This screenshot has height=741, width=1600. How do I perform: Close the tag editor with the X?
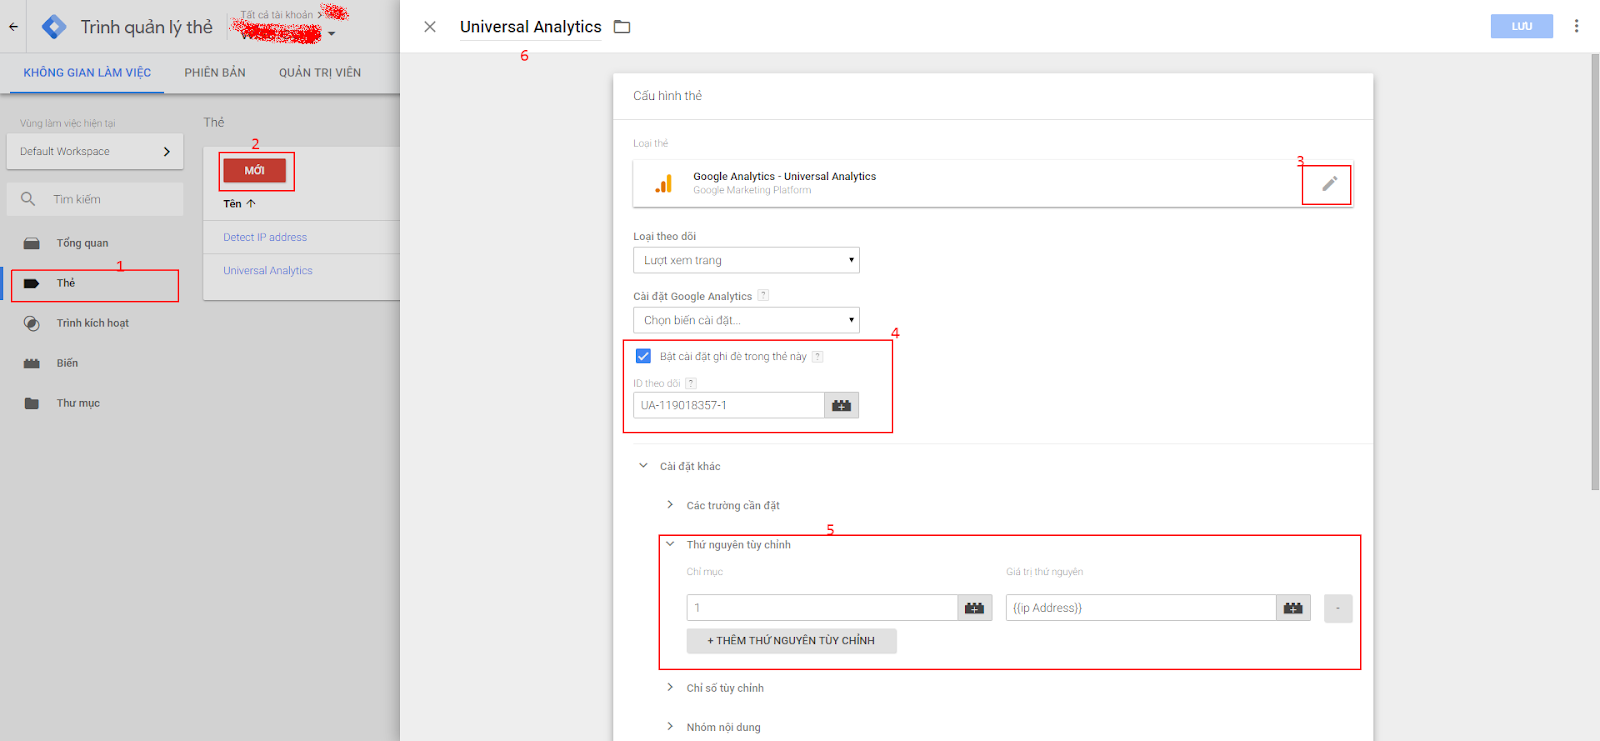[430, 27]
